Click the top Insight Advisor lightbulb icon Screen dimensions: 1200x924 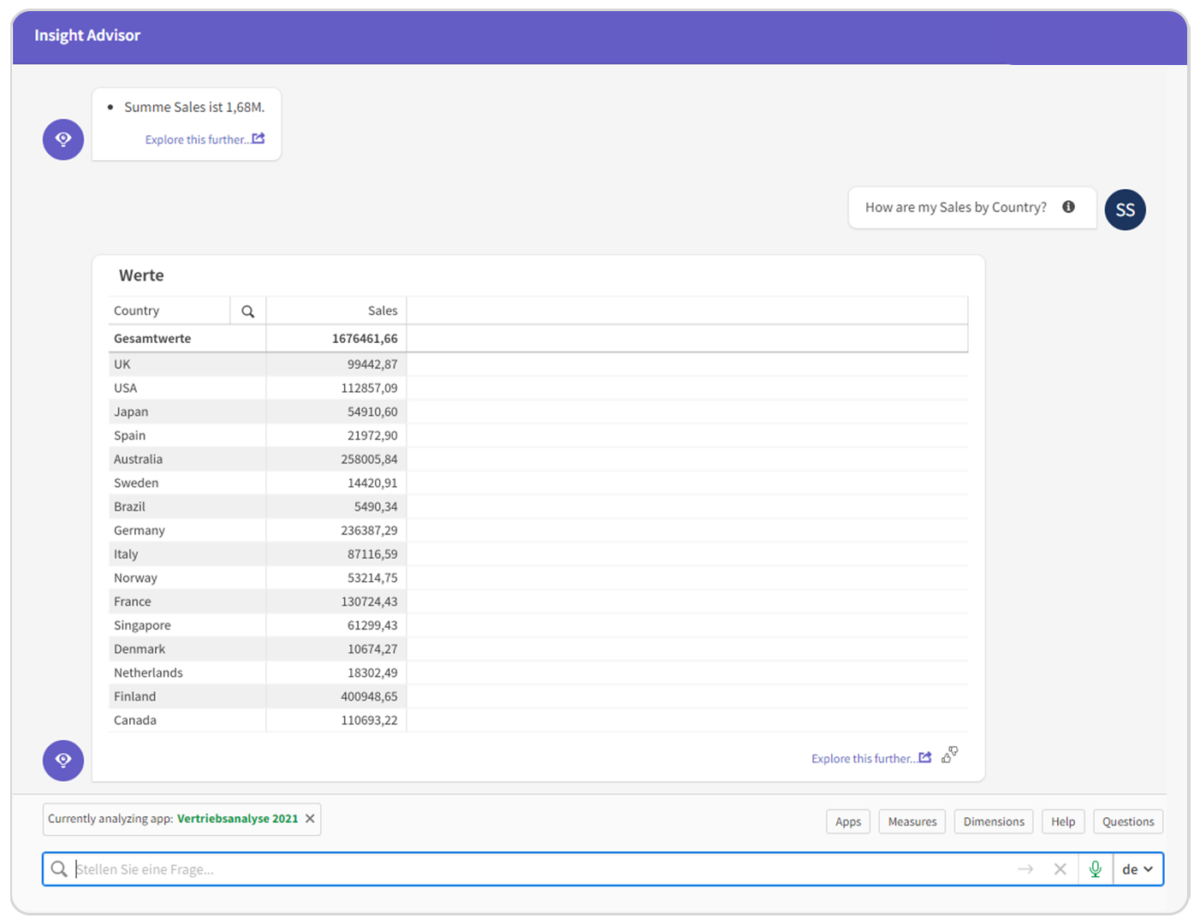click(62, 139)
